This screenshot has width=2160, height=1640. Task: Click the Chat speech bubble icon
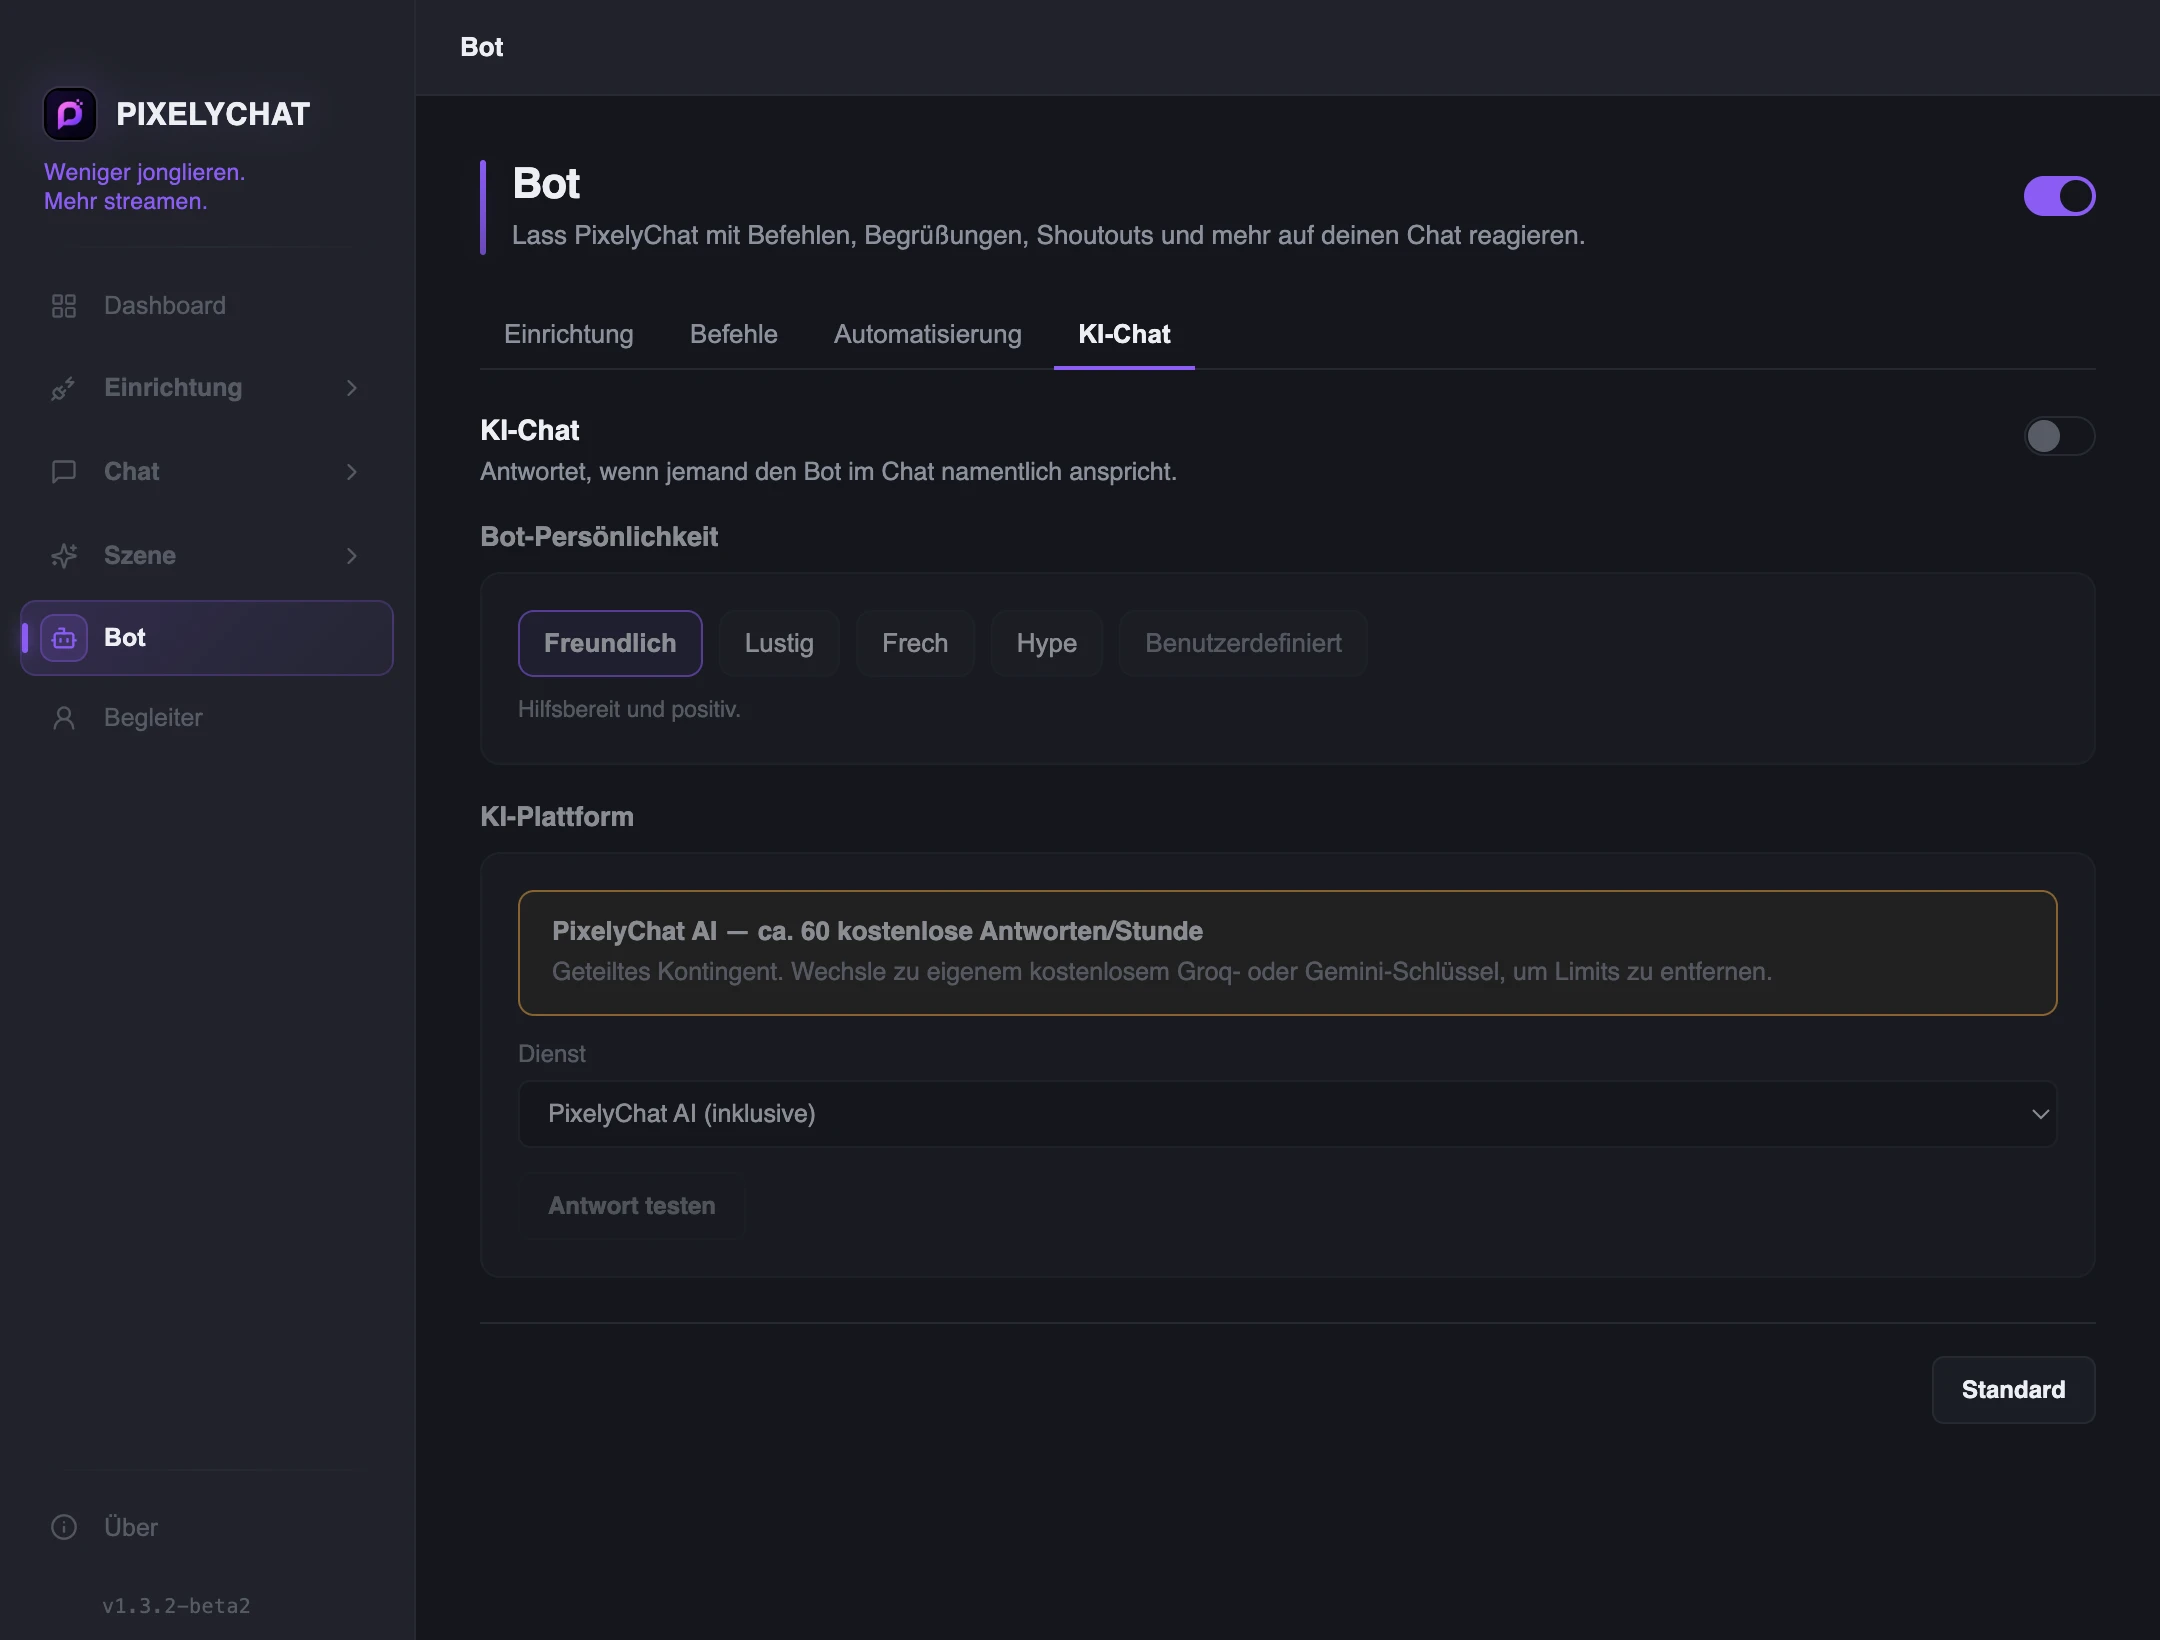[x=64, y=472]
